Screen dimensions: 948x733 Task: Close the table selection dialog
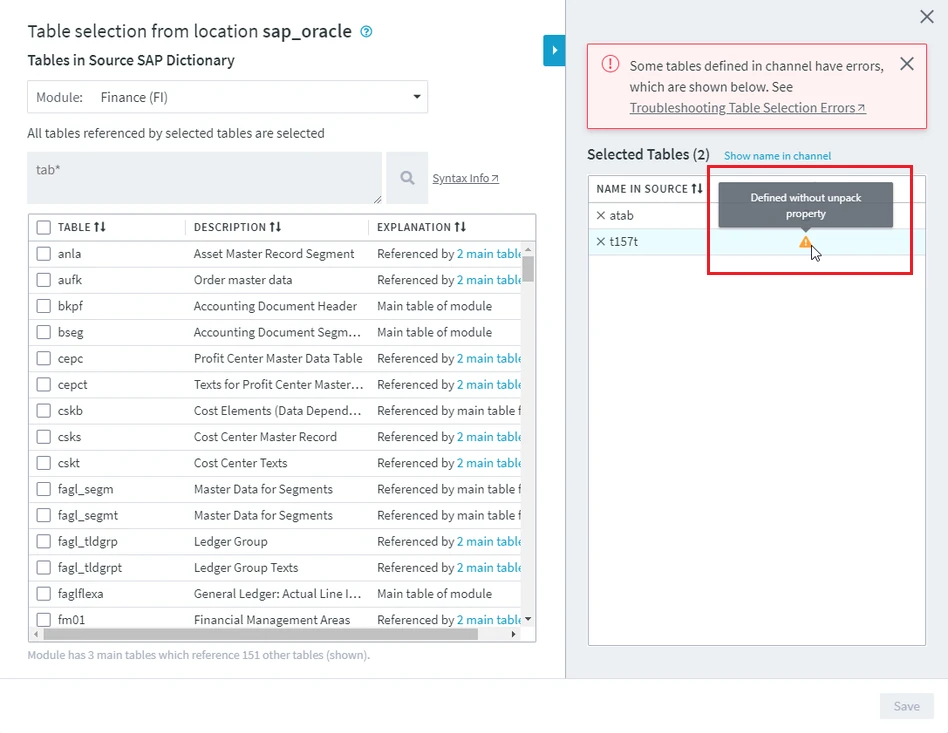click(926, 17)
